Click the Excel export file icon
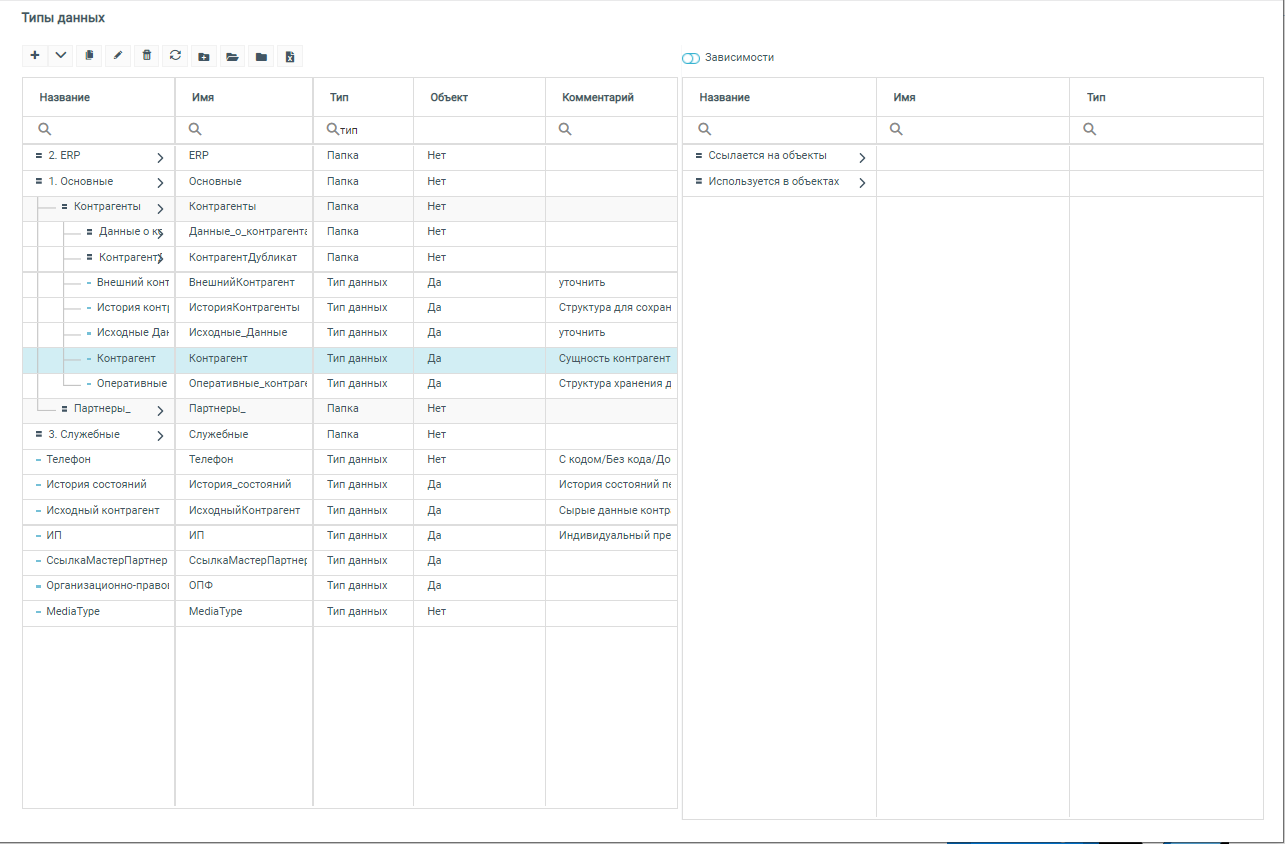 290,57
